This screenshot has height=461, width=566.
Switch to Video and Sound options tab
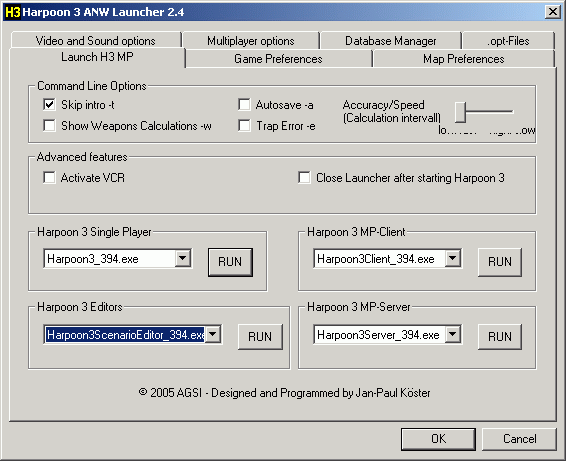[96, 40]
